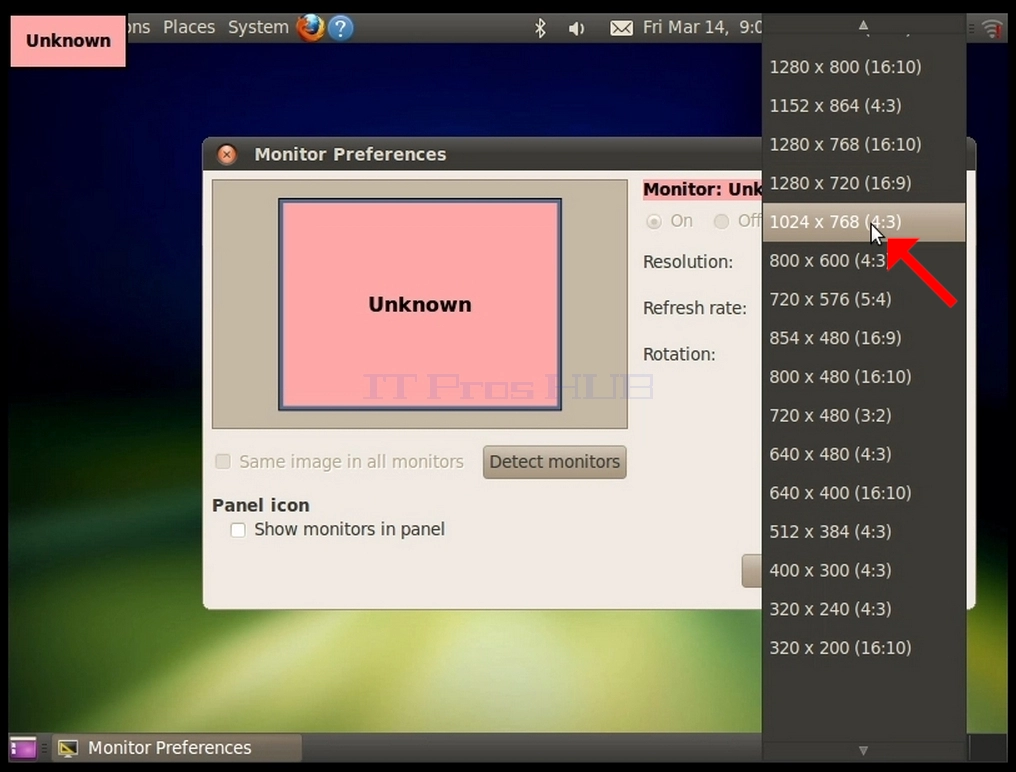1016x772 pixels.
Task: Select the Unknown monitor preview rectangle
Action: tap(420, 305)
